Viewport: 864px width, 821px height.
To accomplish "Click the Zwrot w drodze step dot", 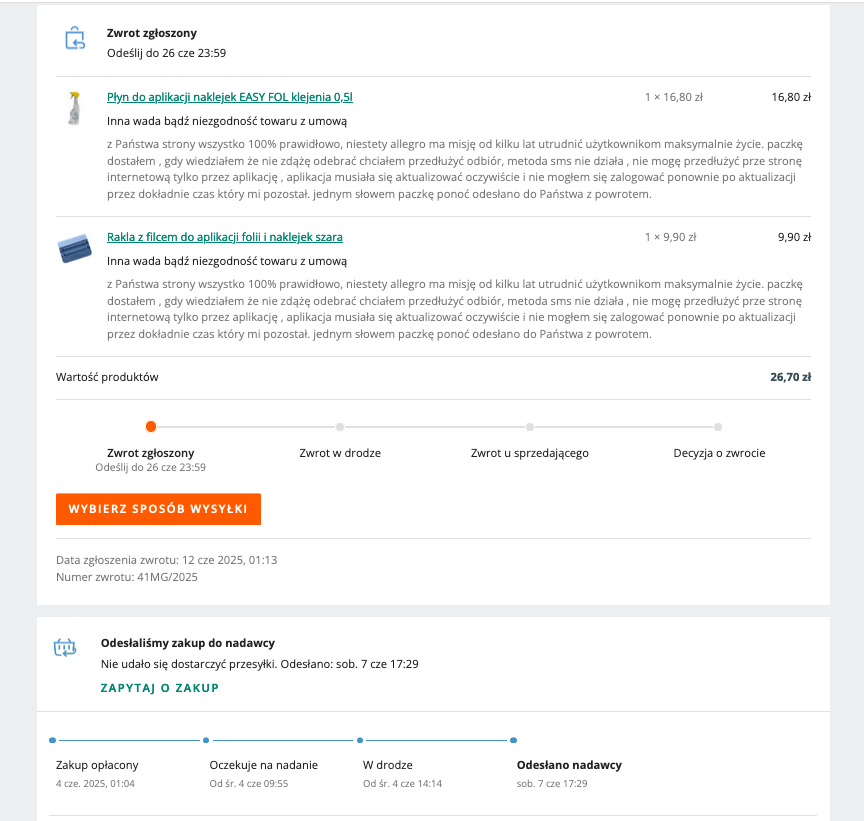I will point(340,427).
